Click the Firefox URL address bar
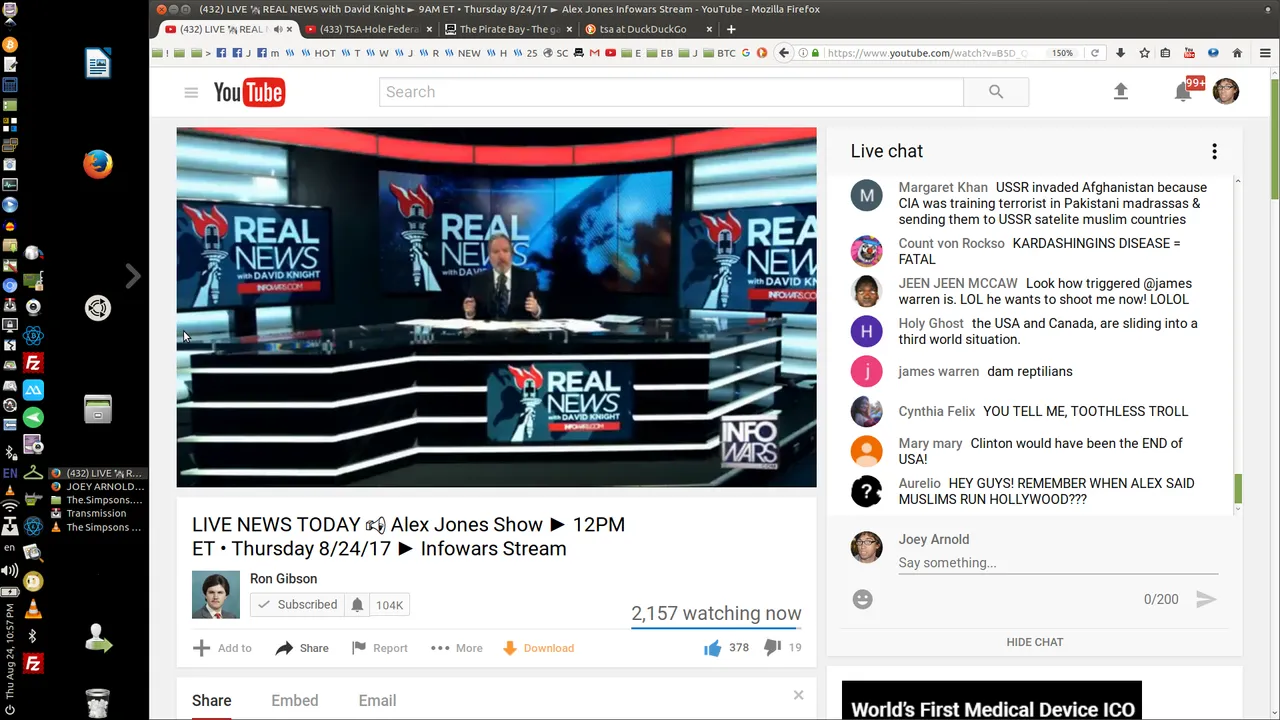 (930, 53)
